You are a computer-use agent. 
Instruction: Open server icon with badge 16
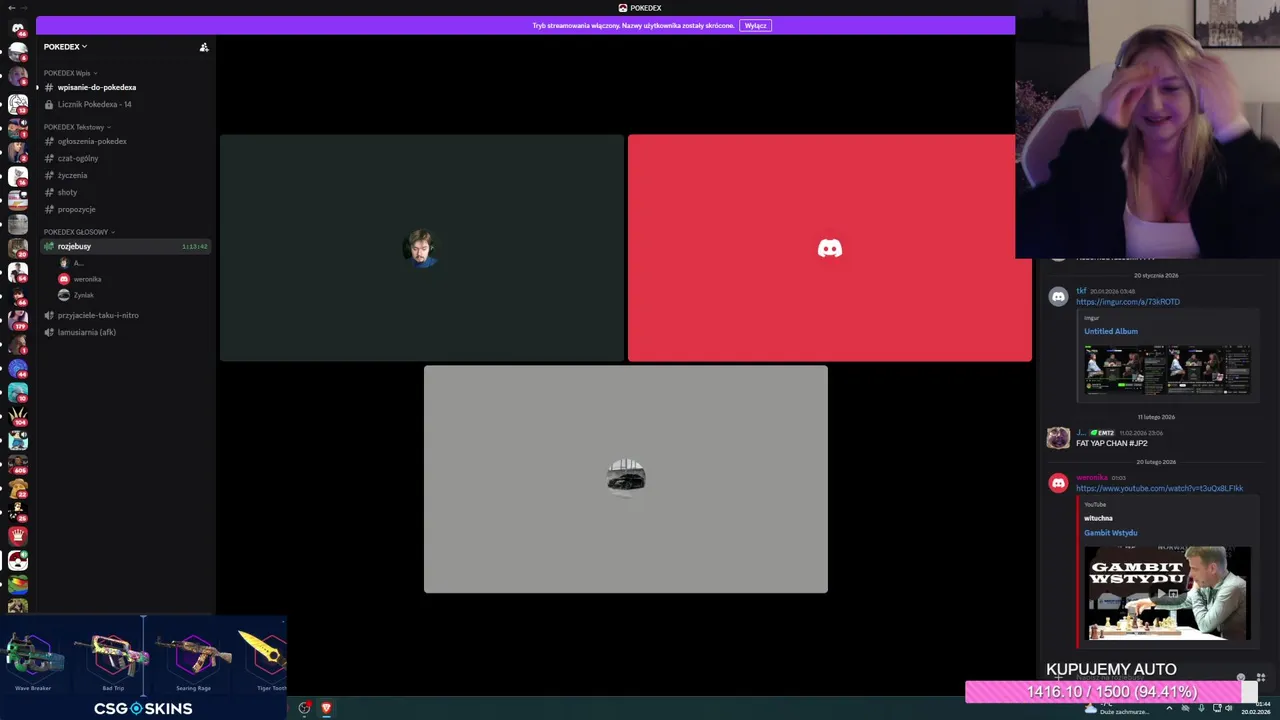coord(18,176)
